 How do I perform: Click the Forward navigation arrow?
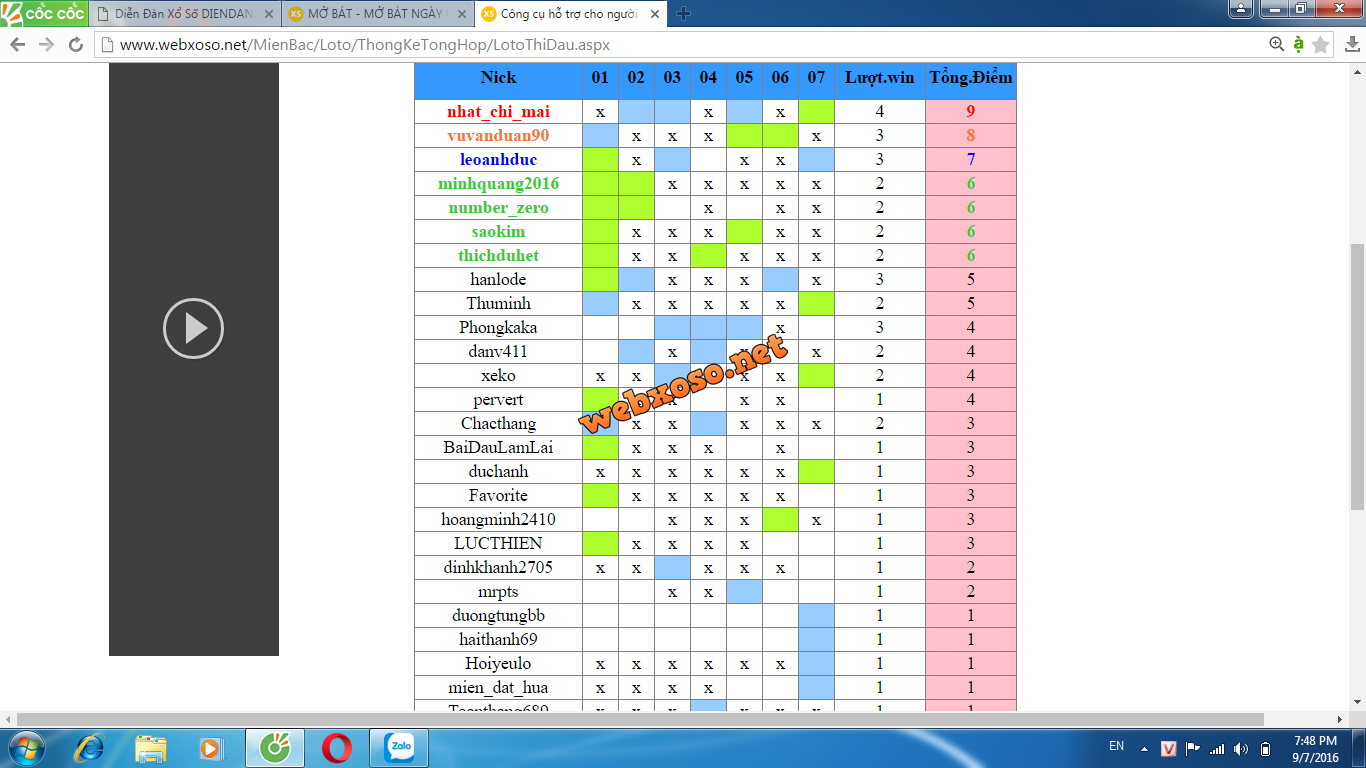[x=46, y=45]
